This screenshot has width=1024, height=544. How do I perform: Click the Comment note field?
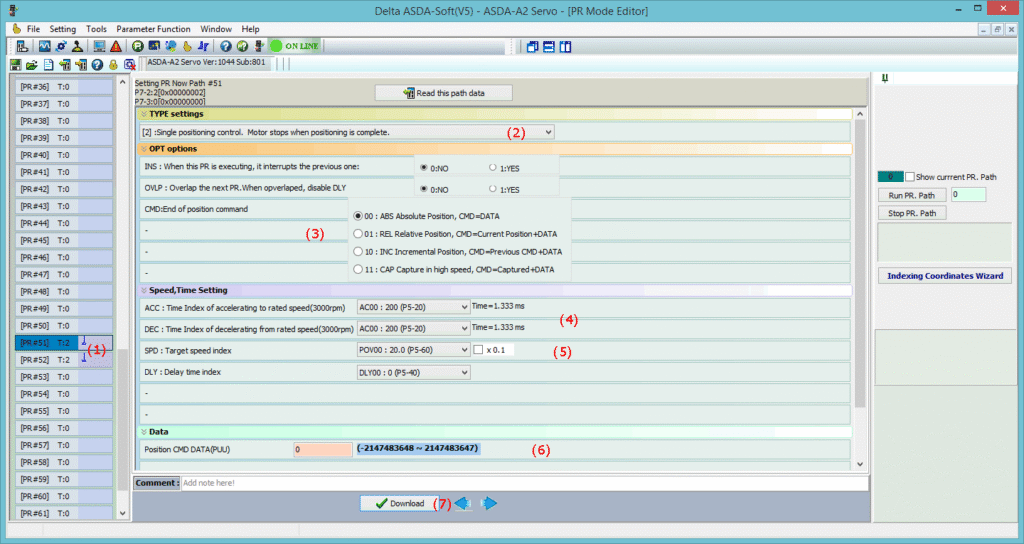(x=524, y=483)
